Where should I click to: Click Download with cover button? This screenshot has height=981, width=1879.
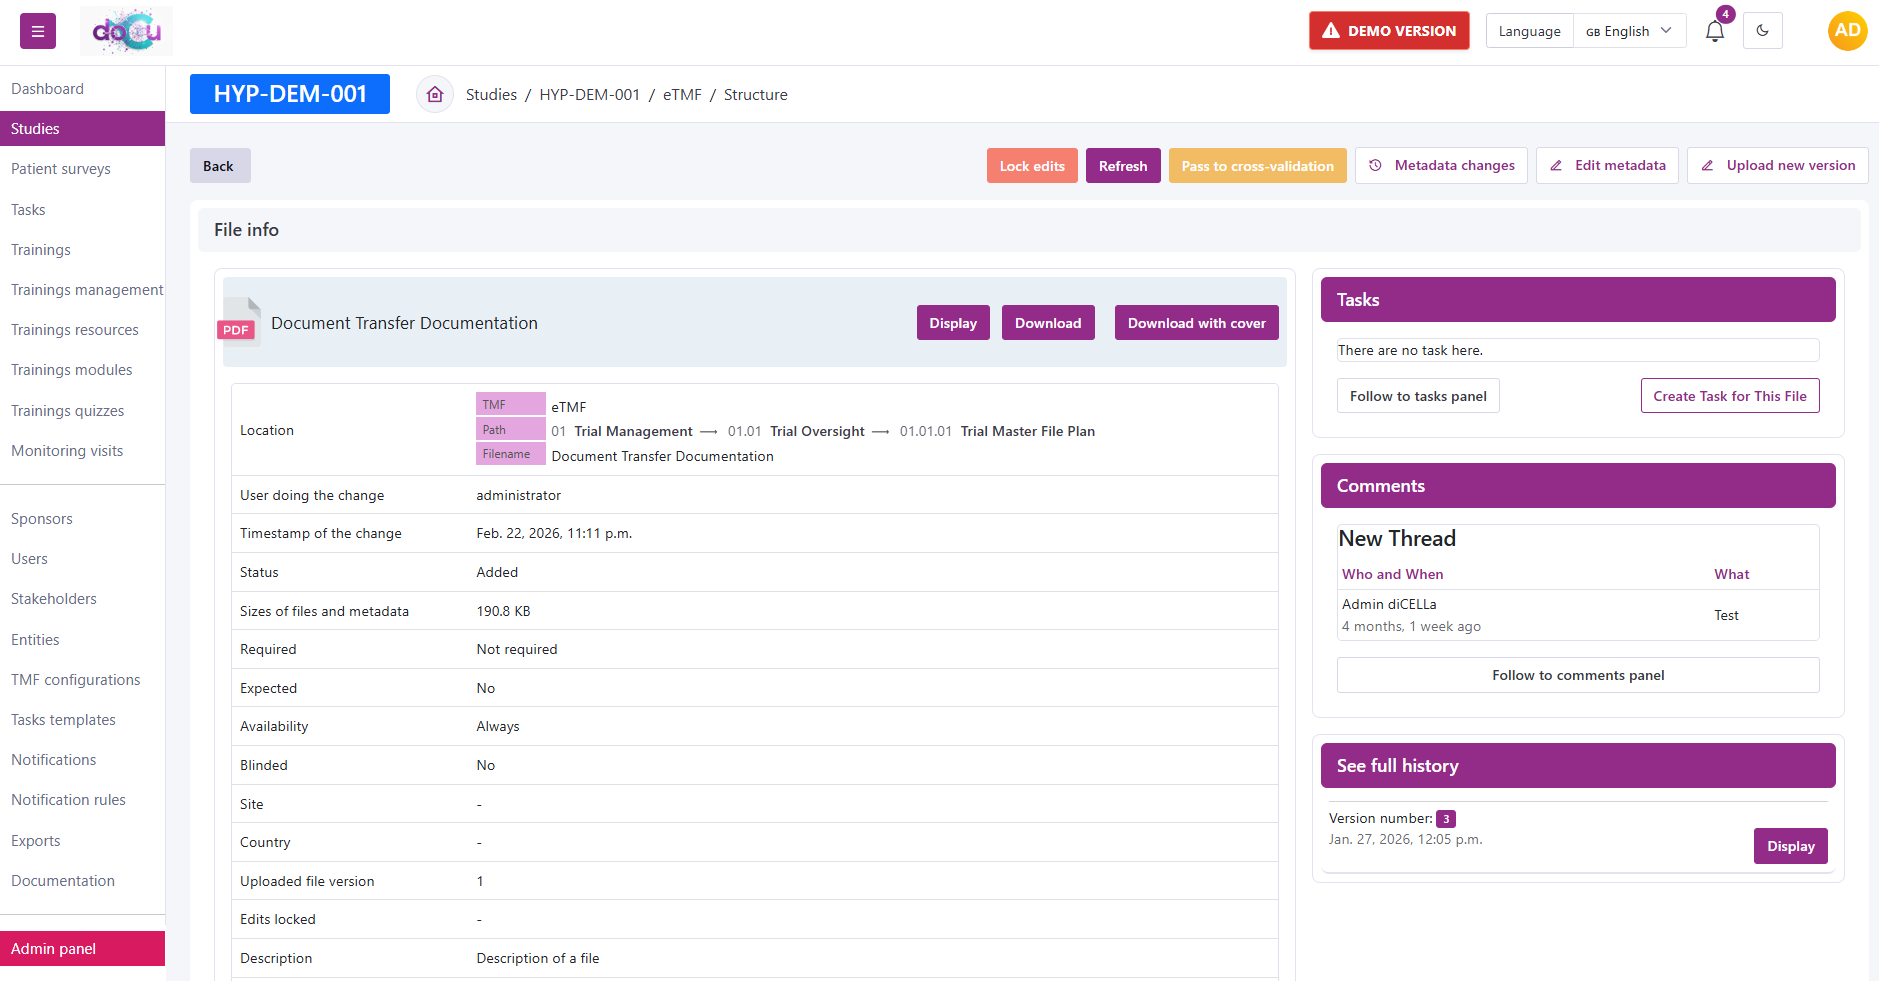(1196, 323)
